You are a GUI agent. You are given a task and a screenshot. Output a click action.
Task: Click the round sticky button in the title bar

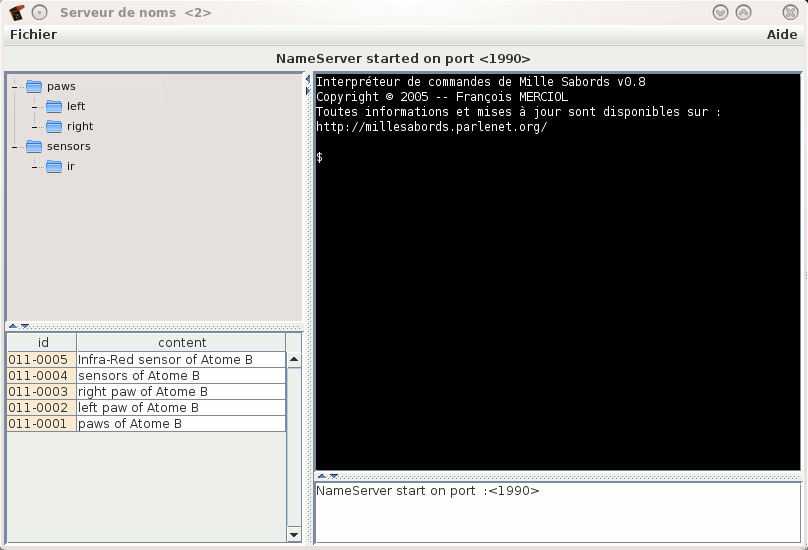coord(40,12)
